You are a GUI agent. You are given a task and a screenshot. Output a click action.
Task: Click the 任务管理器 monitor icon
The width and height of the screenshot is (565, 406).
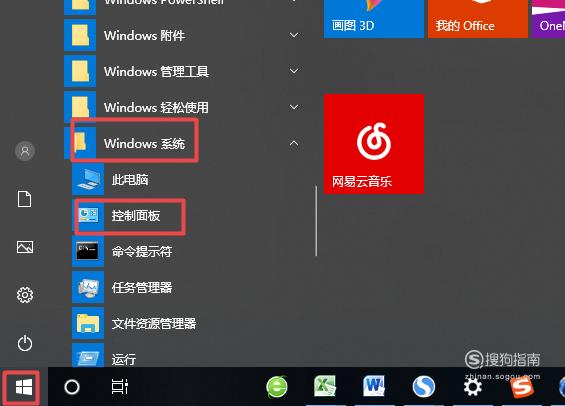[88, 287]
